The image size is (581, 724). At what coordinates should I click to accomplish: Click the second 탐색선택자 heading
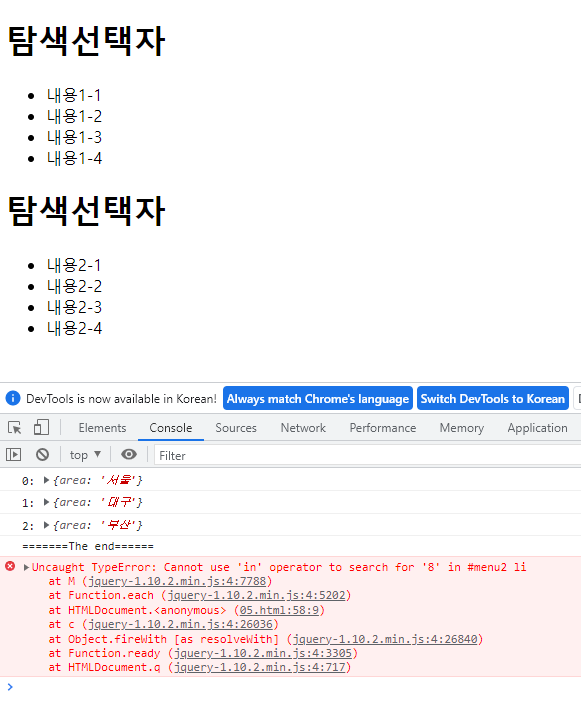[x=86, y=211]
